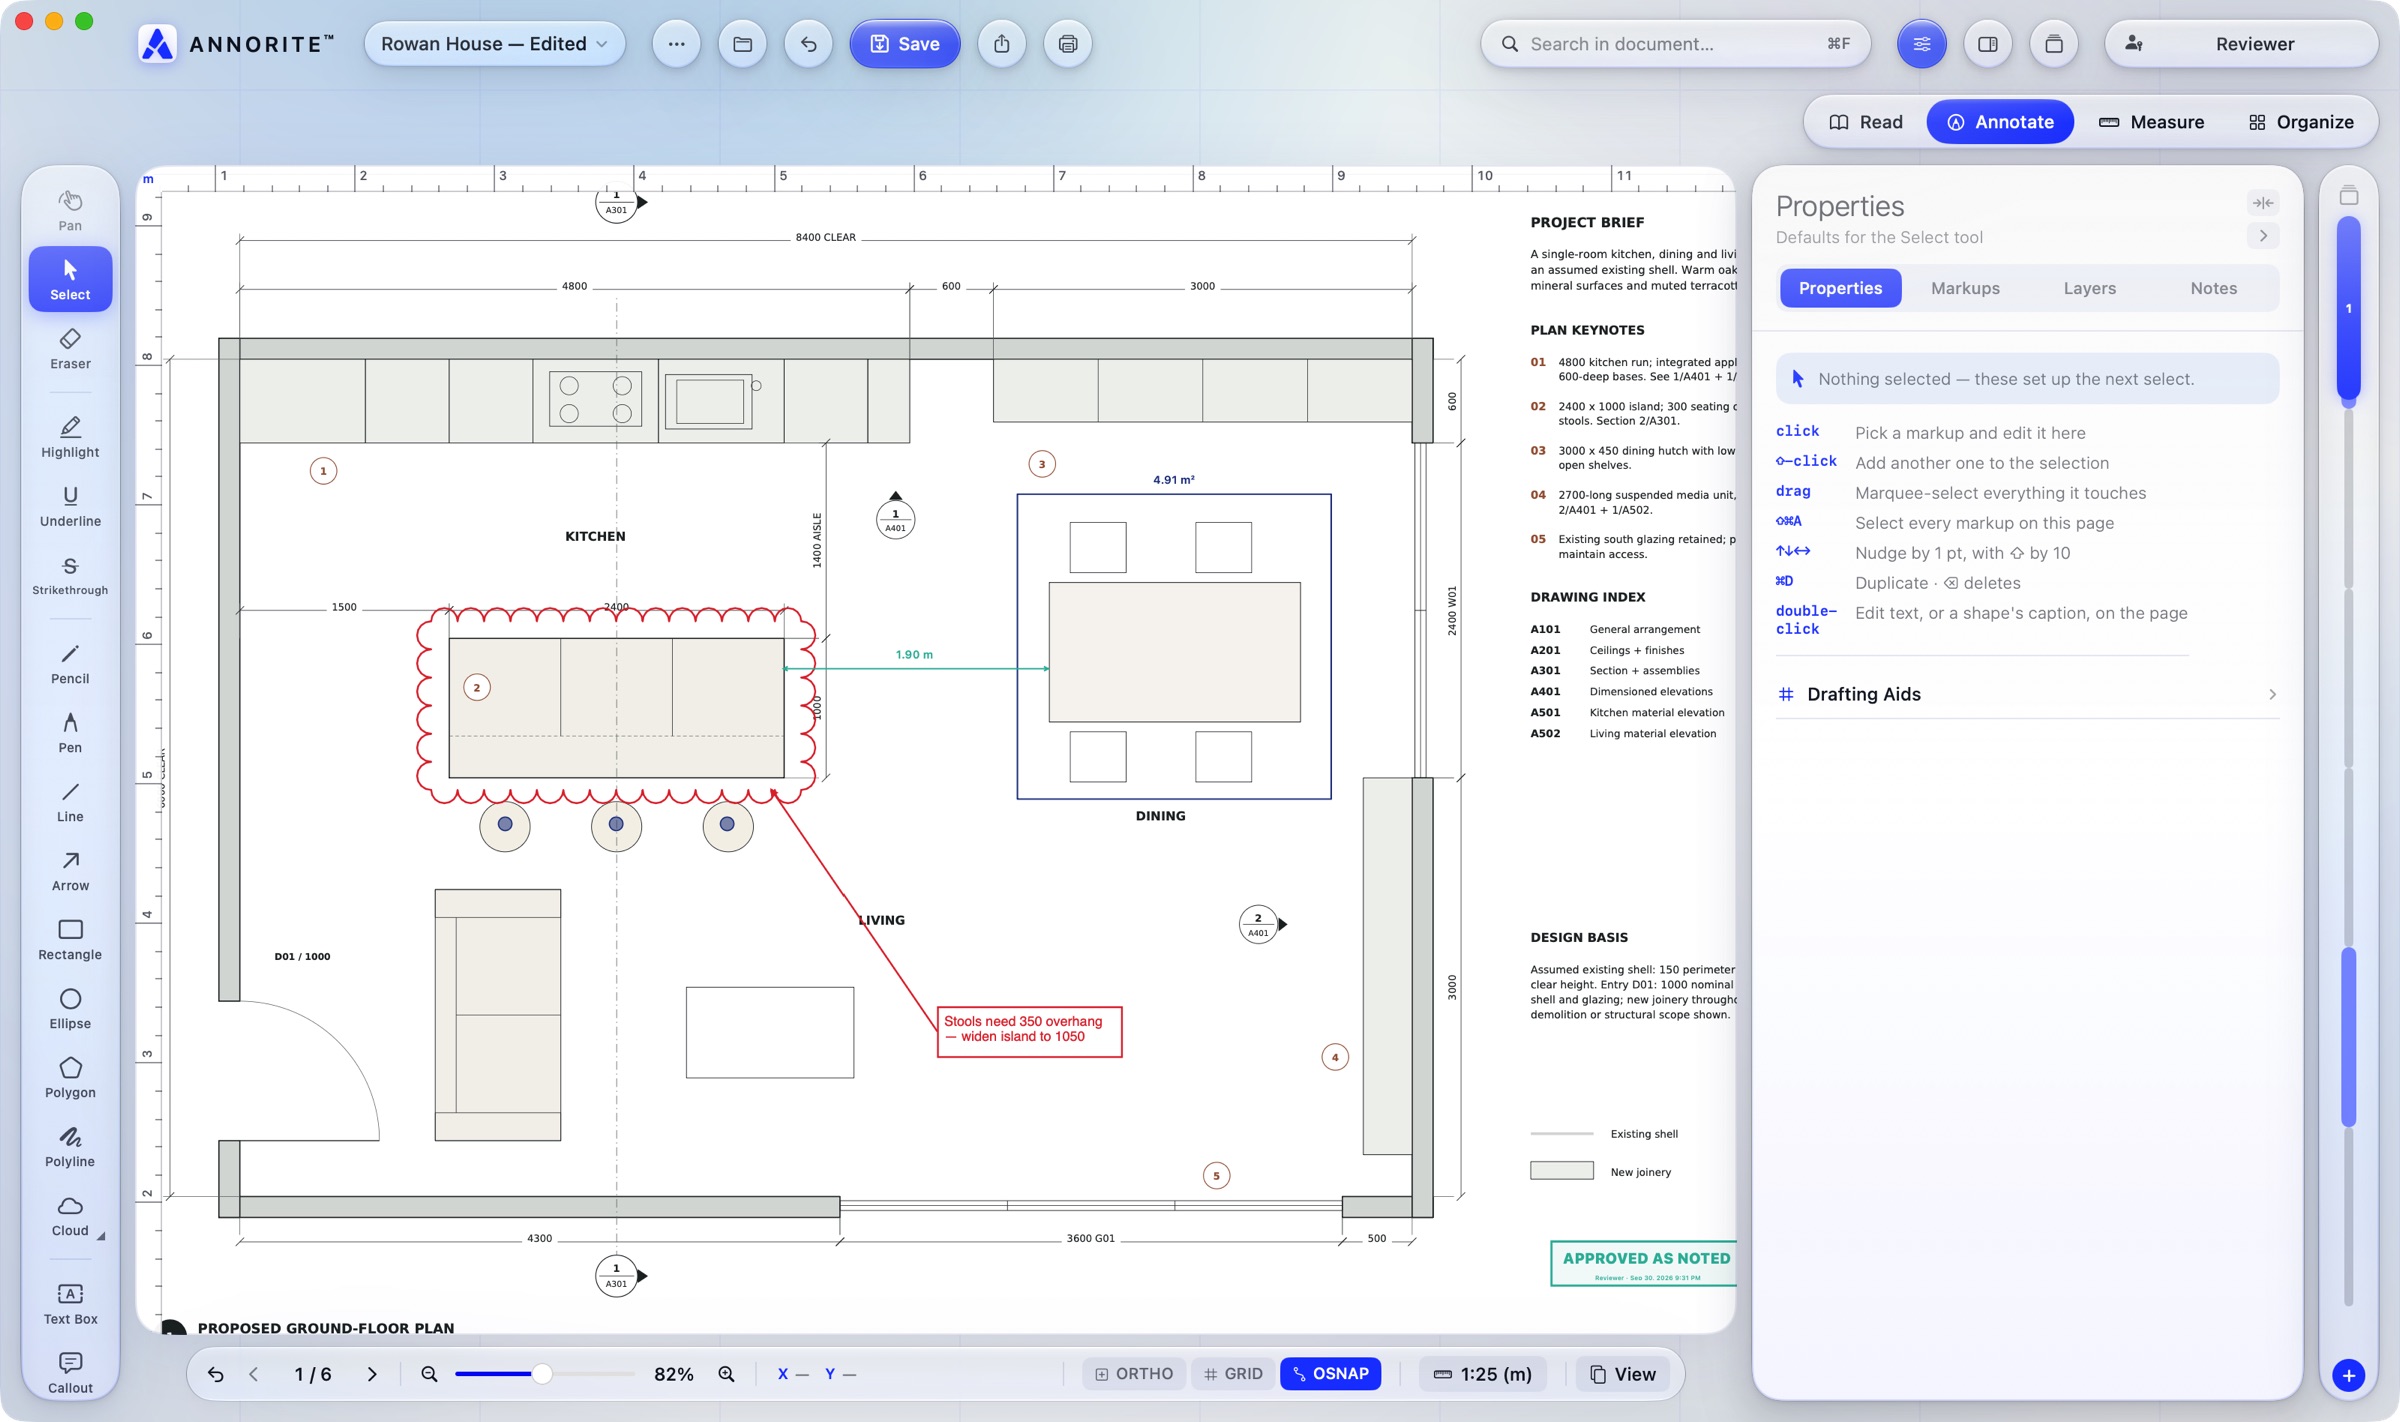Select the Polygon tool

[70, 1077]
